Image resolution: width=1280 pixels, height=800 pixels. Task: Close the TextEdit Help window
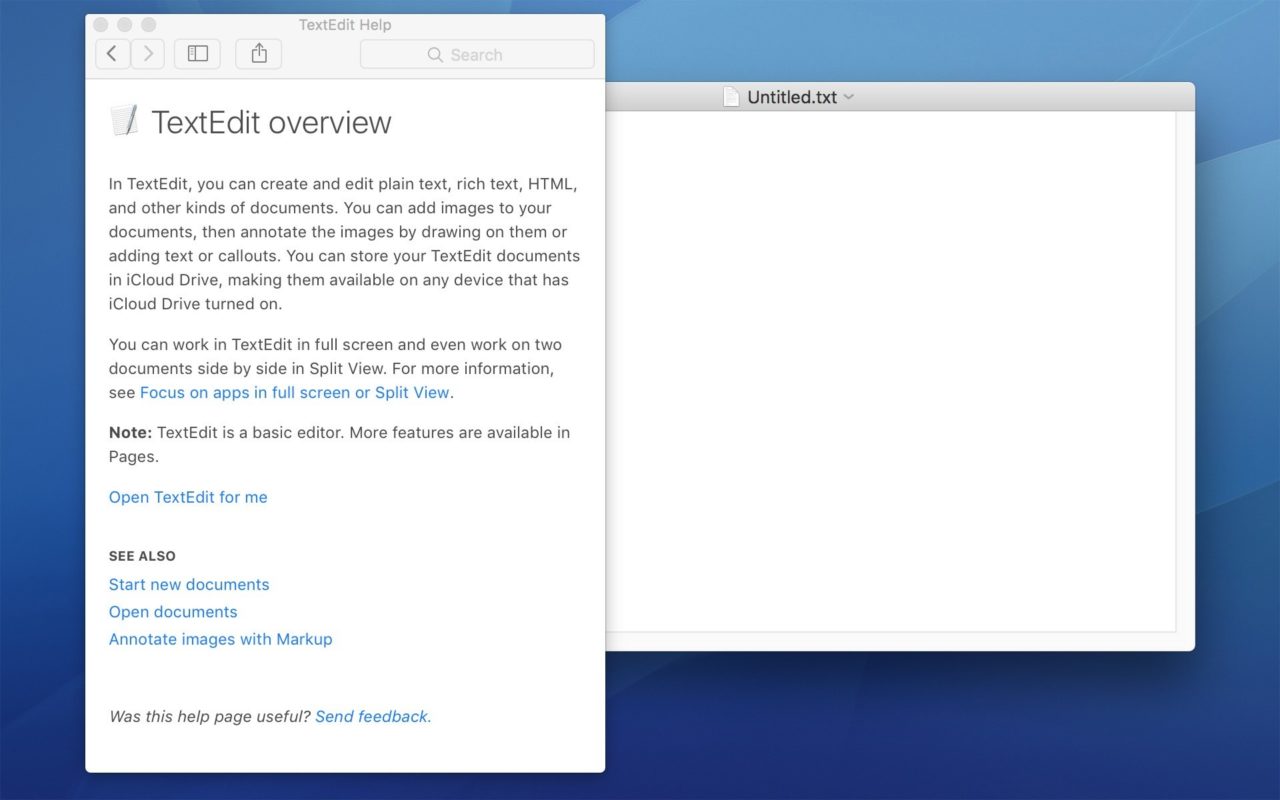click(101, 25)
